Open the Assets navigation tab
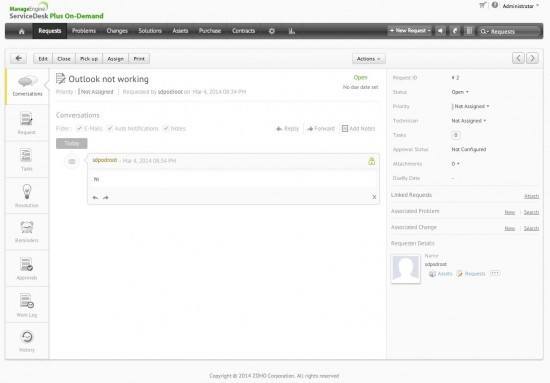This screenshot has height=383, width=550. click(x=180, y=31)
